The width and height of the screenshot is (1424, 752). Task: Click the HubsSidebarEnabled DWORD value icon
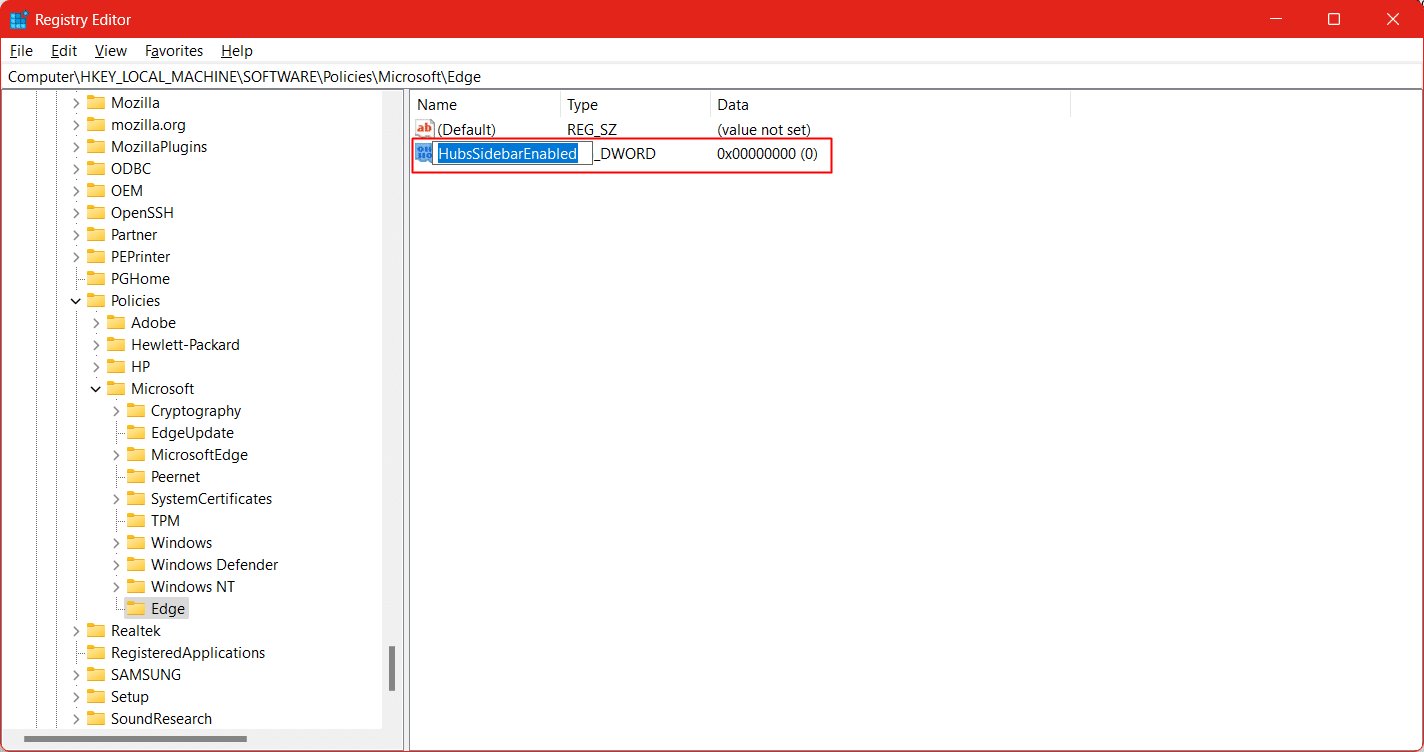click(x=424, y=153)
